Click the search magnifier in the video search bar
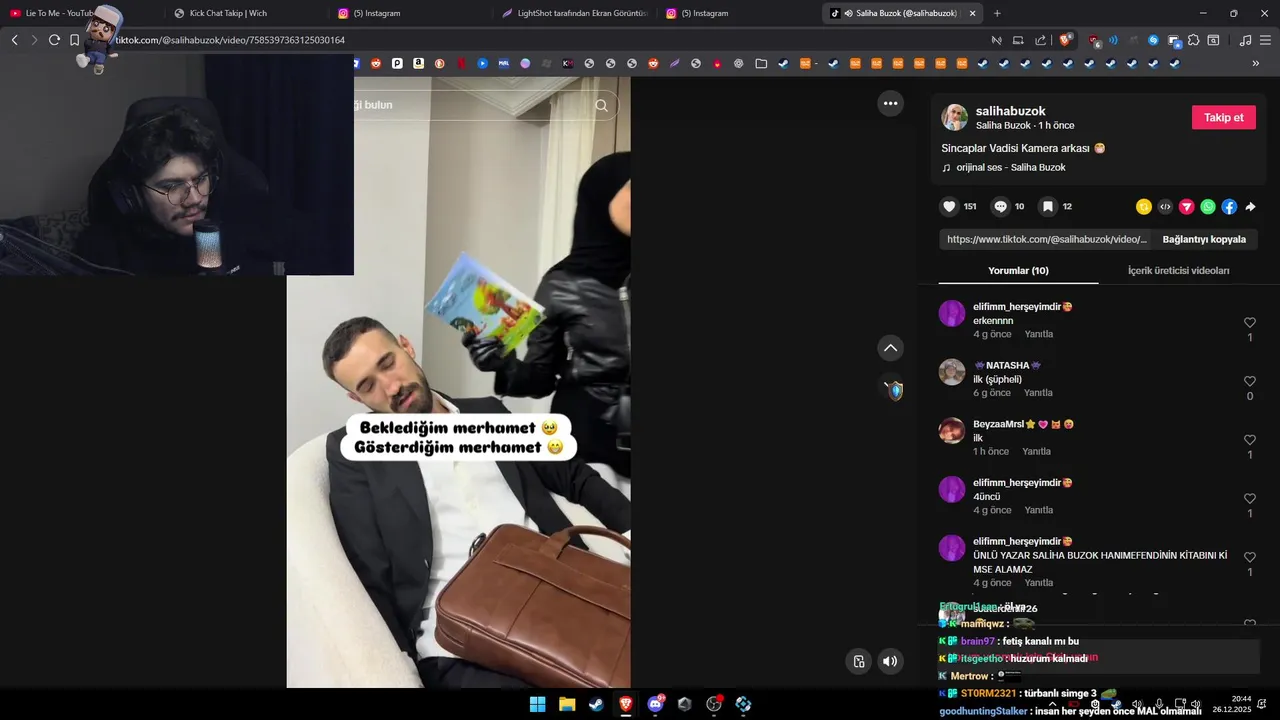The image size is (1280, 720). coord(601,105)
